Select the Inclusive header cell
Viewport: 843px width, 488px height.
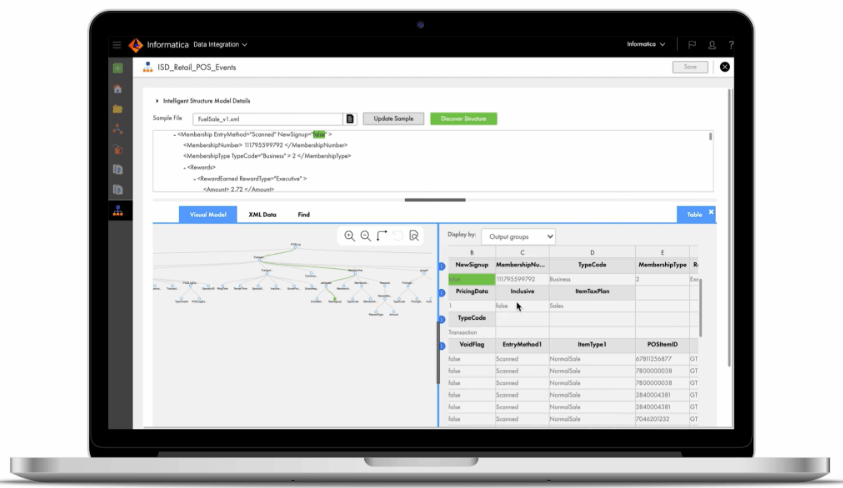tap(522, 291)
